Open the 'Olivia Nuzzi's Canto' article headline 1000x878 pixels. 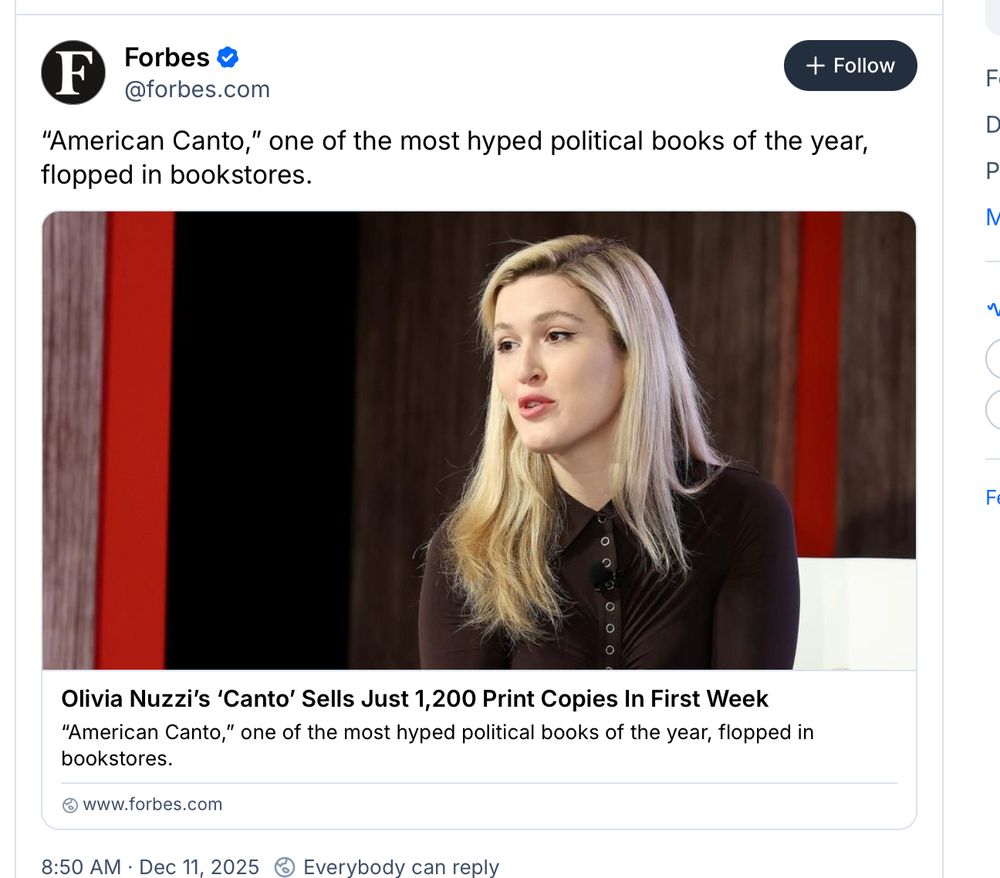pyautogui.click(x=415, y=699)
